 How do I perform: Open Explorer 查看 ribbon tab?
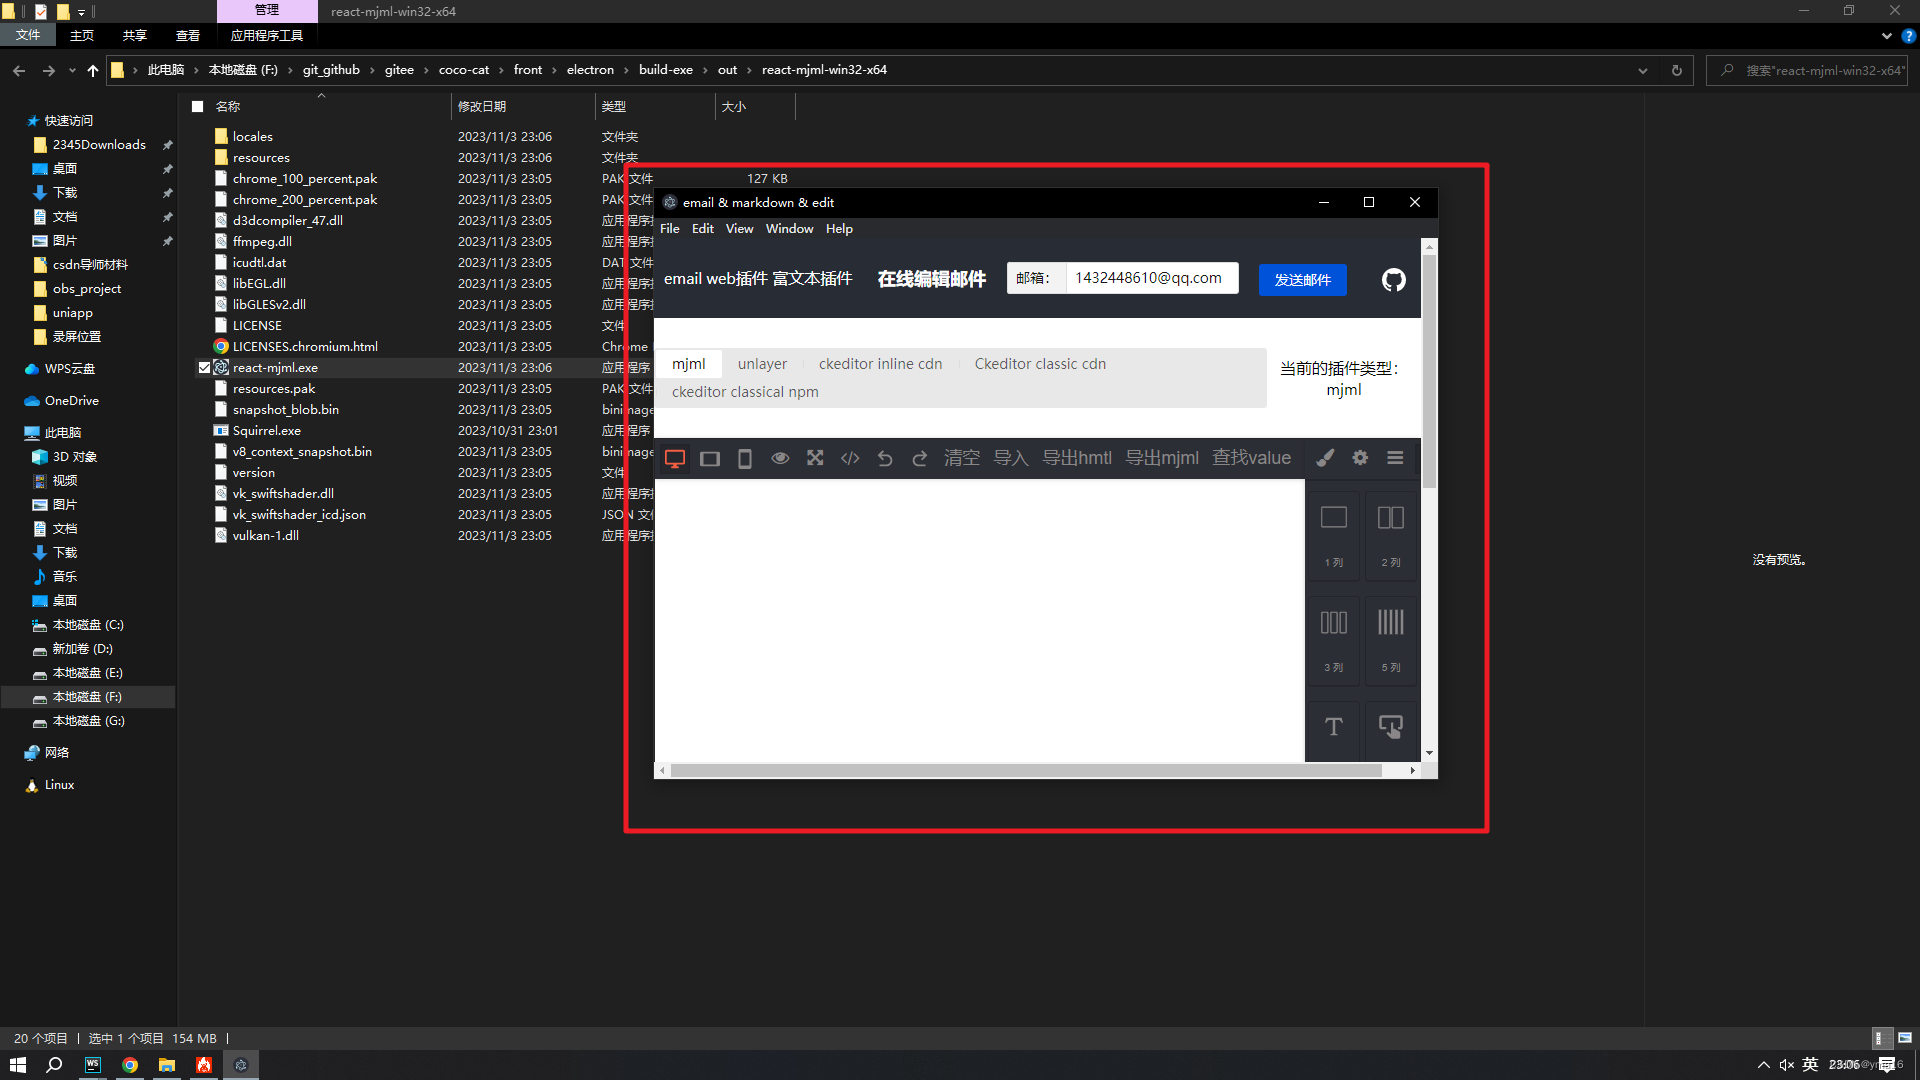pyautogui.click(x=188, y=35)
